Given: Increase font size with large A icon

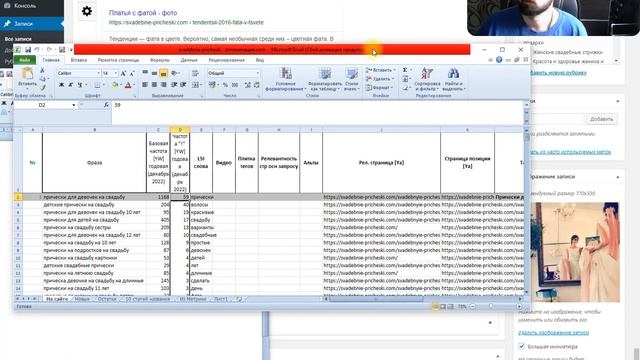Looking at the screenshot, I should tap(123, 73).
